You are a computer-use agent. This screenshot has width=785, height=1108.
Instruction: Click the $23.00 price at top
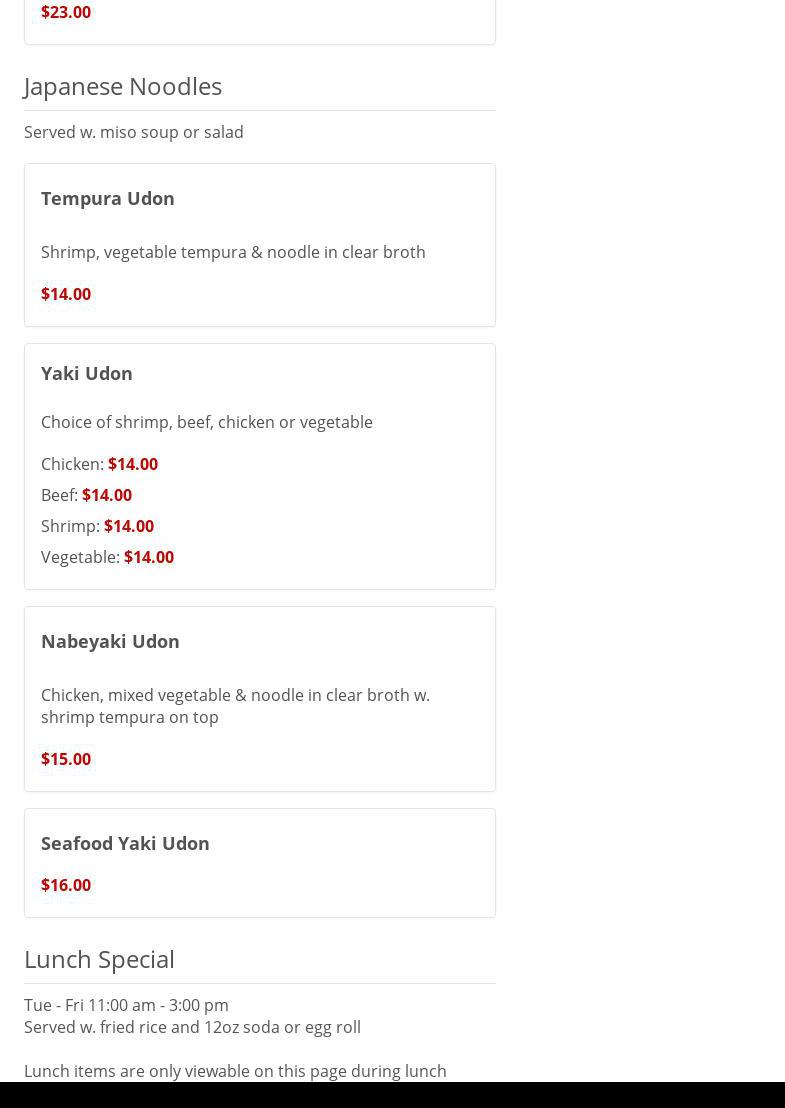tap(66, 12)
